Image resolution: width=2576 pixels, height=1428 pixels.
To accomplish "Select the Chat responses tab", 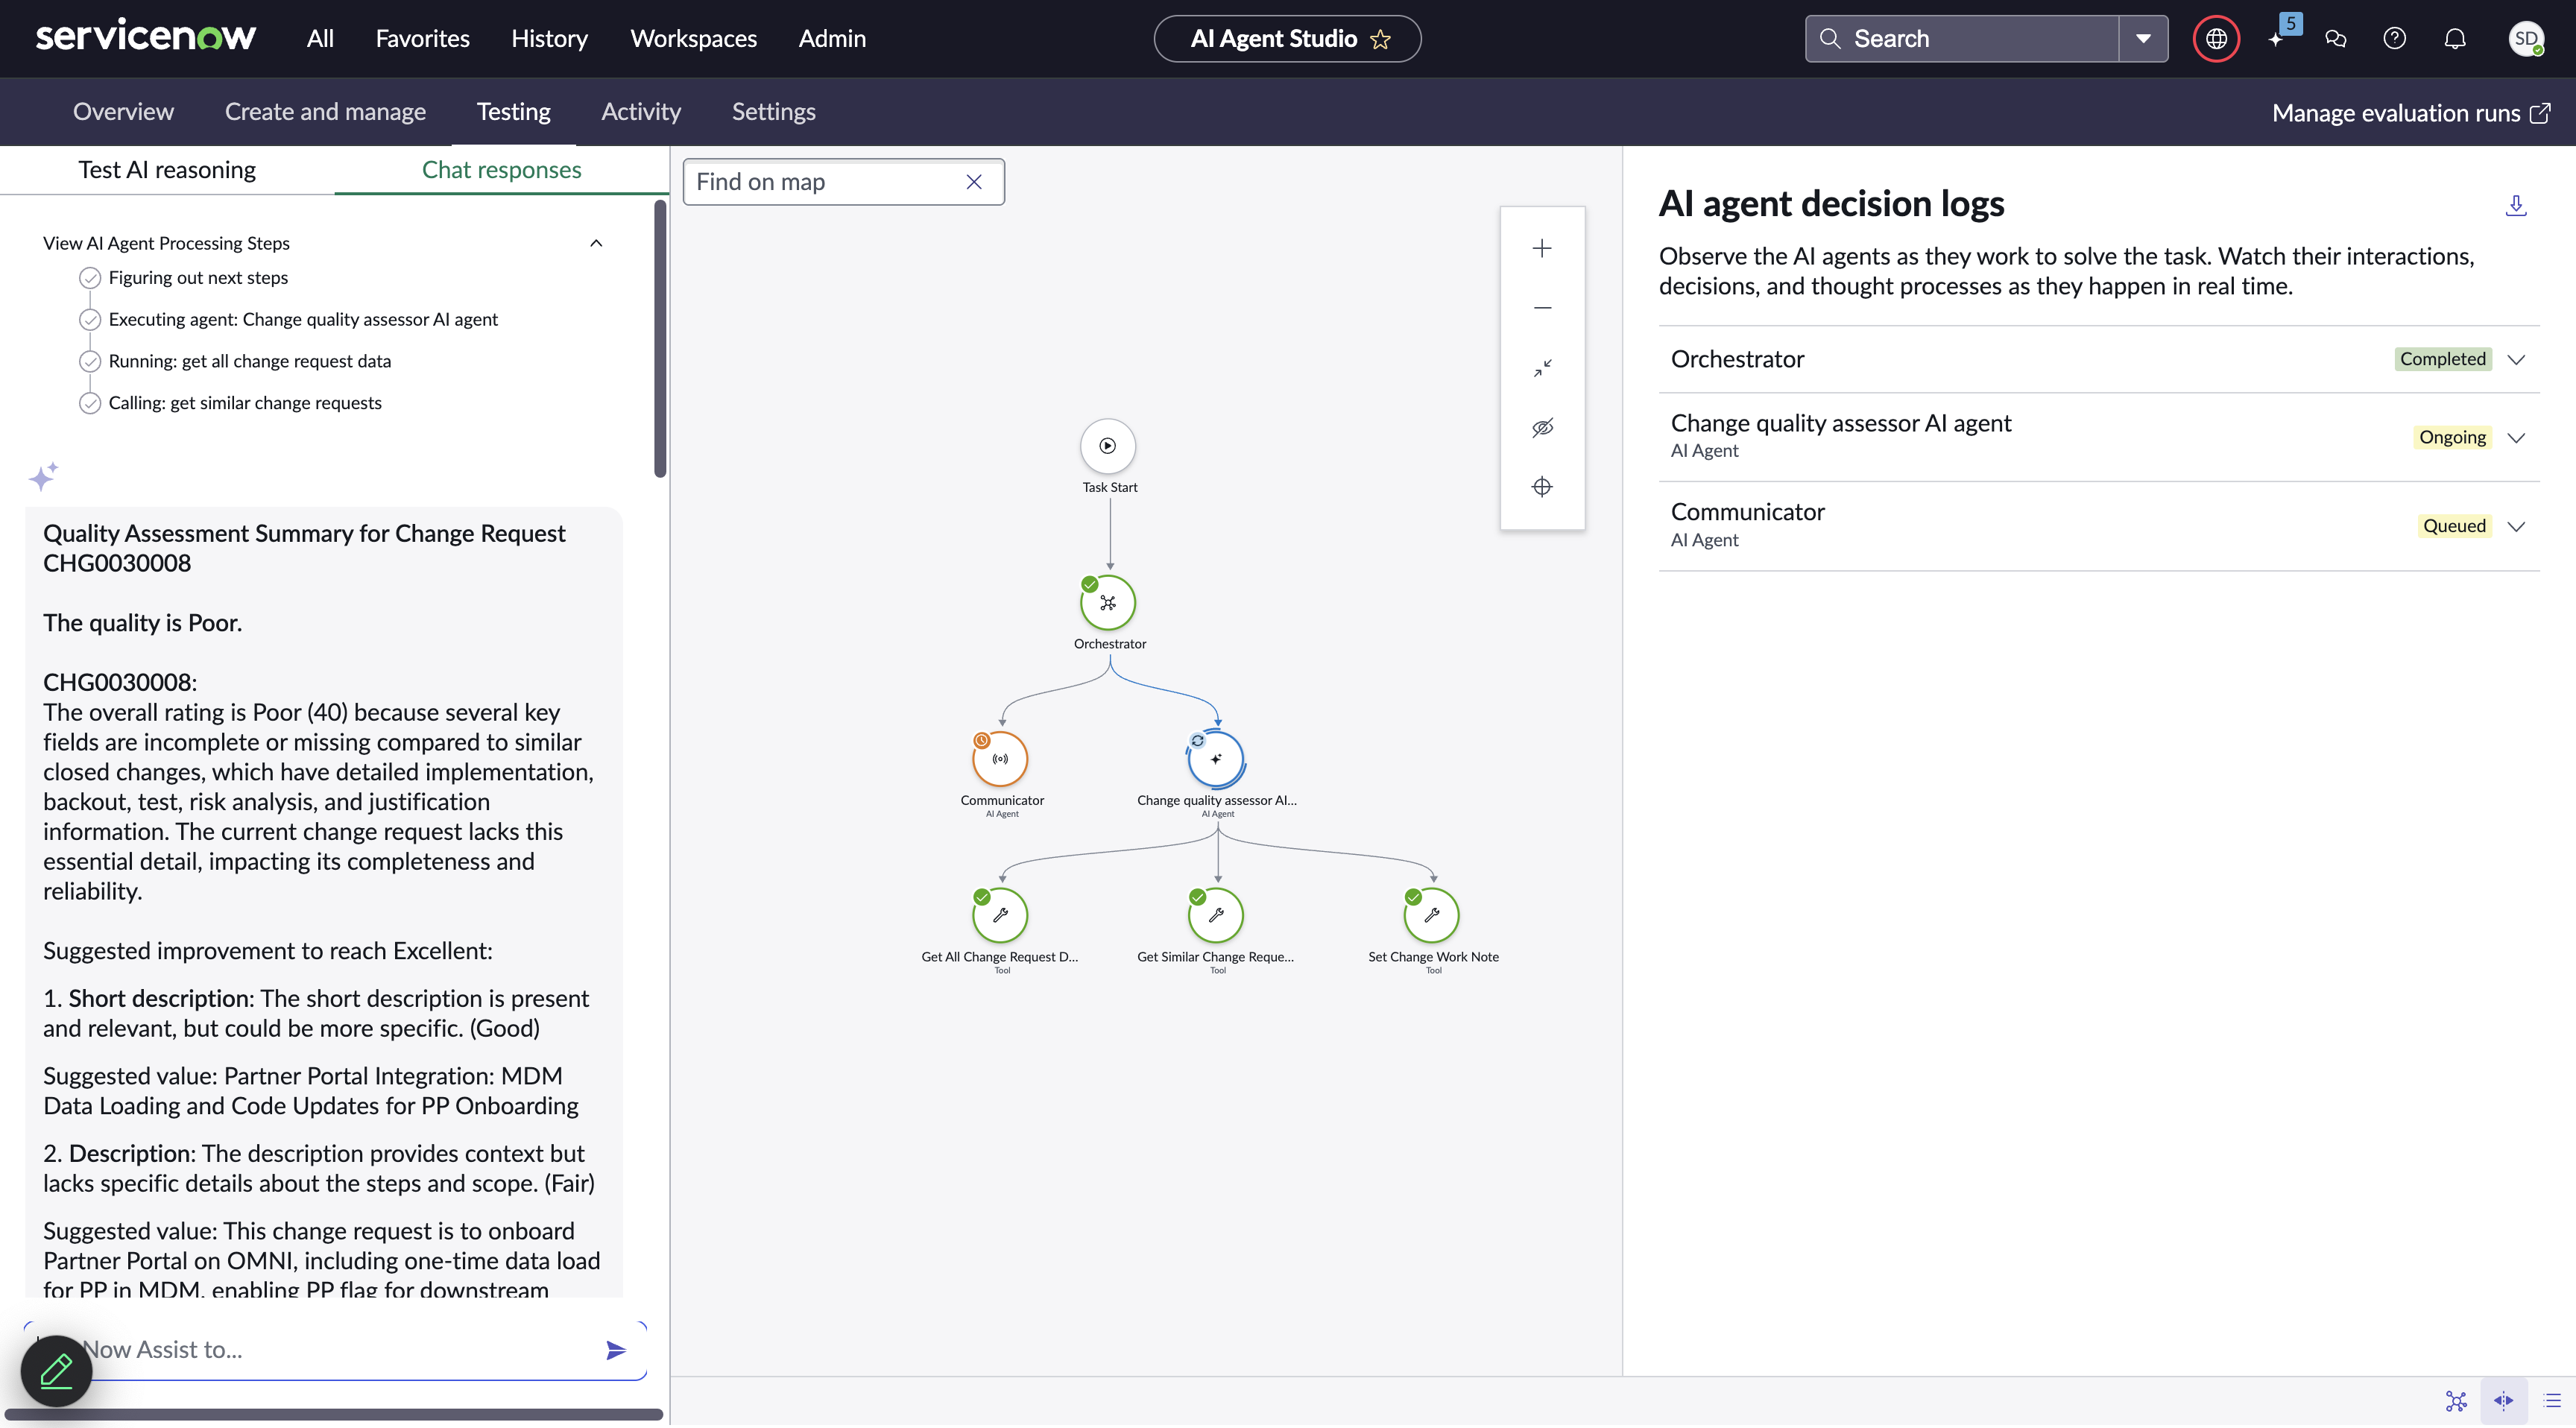I will [501, 170].
